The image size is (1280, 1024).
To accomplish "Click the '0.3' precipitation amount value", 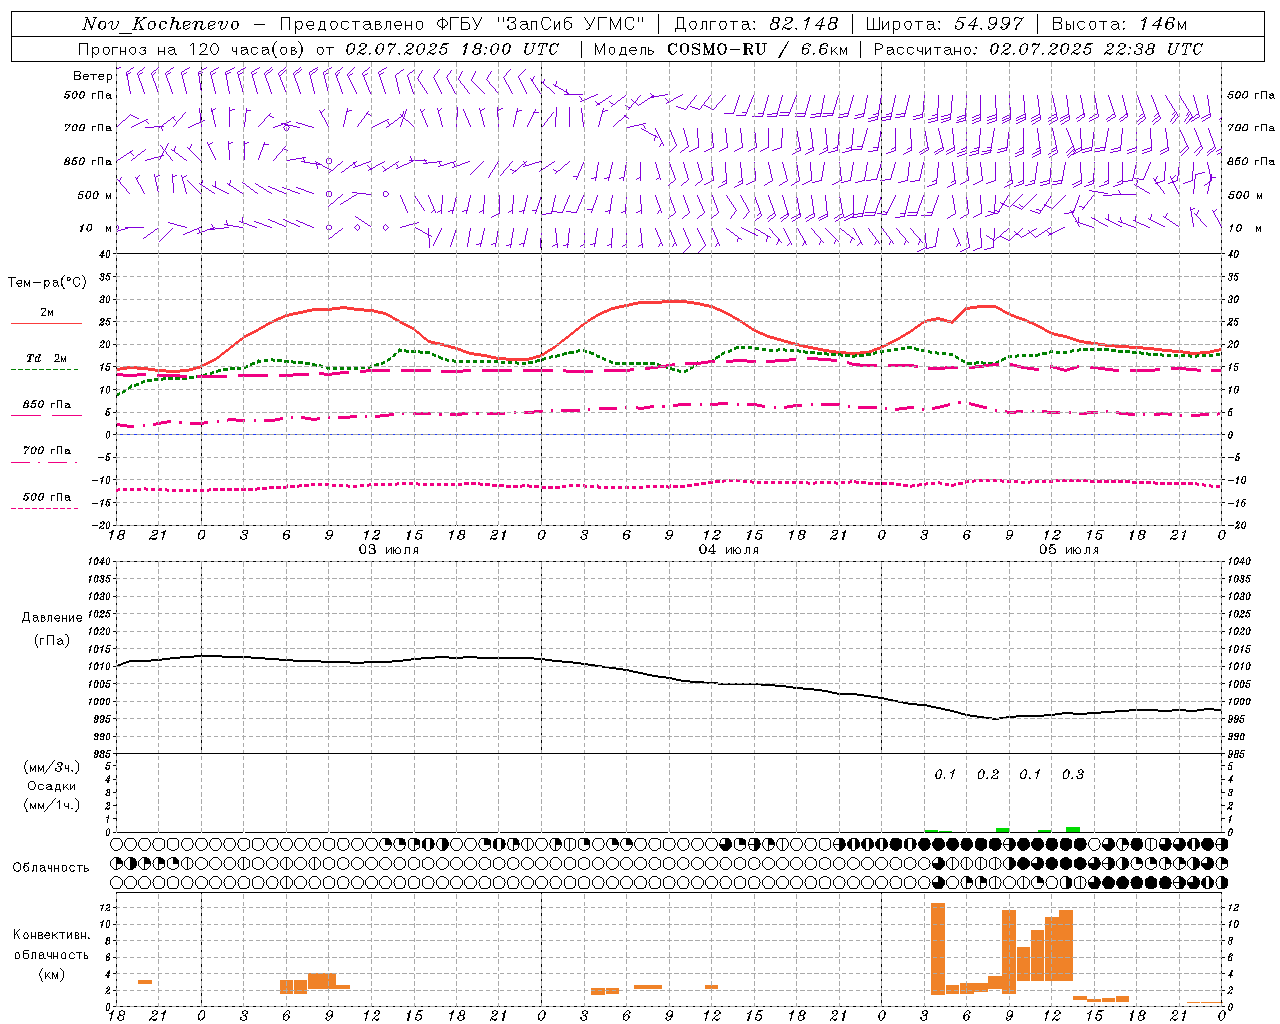I will [x=1073, y=775].
